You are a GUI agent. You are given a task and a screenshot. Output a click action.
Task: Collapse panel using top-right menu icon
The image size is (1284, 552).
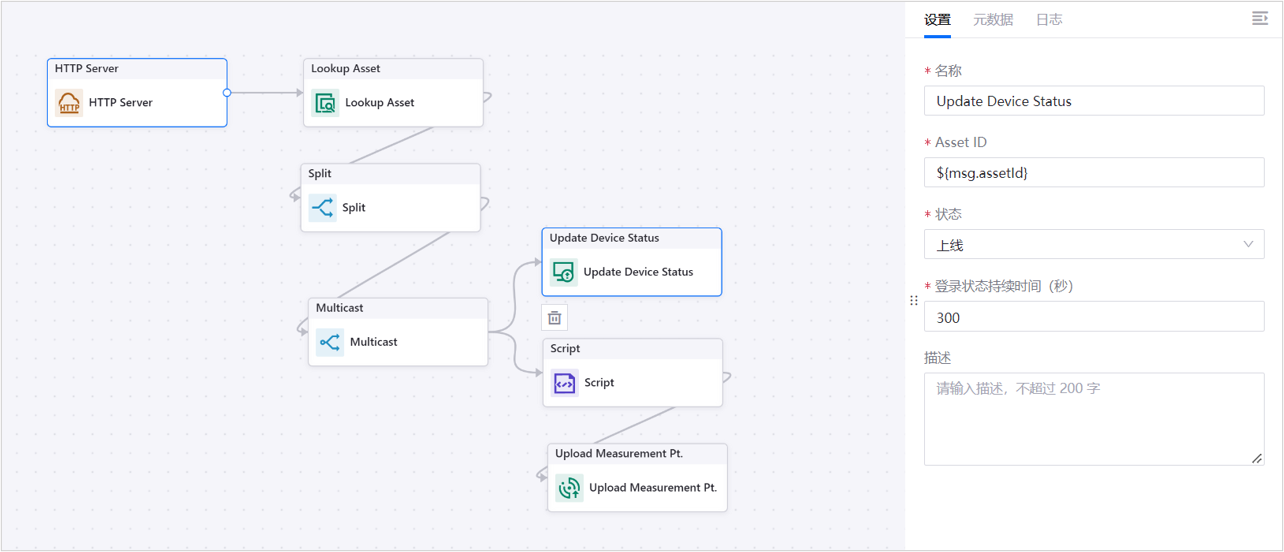pos(1260,19)
